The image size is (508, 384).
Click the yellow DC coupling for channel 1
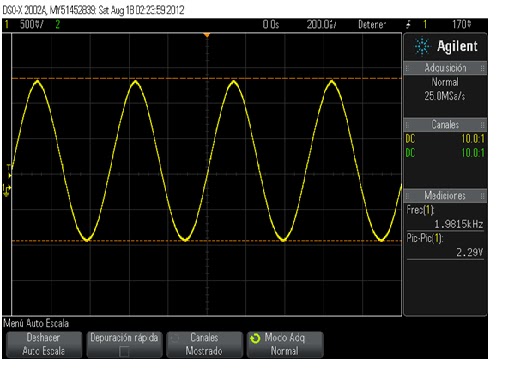click(410, 139)
